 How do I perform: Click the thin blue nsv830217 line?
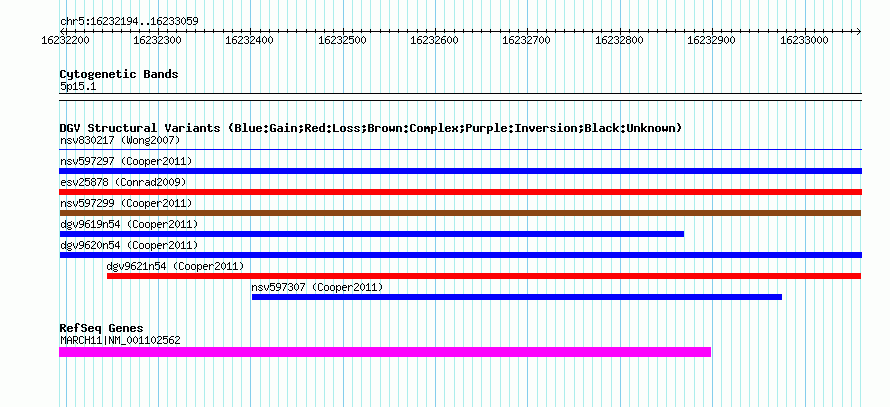pos(460,150)
